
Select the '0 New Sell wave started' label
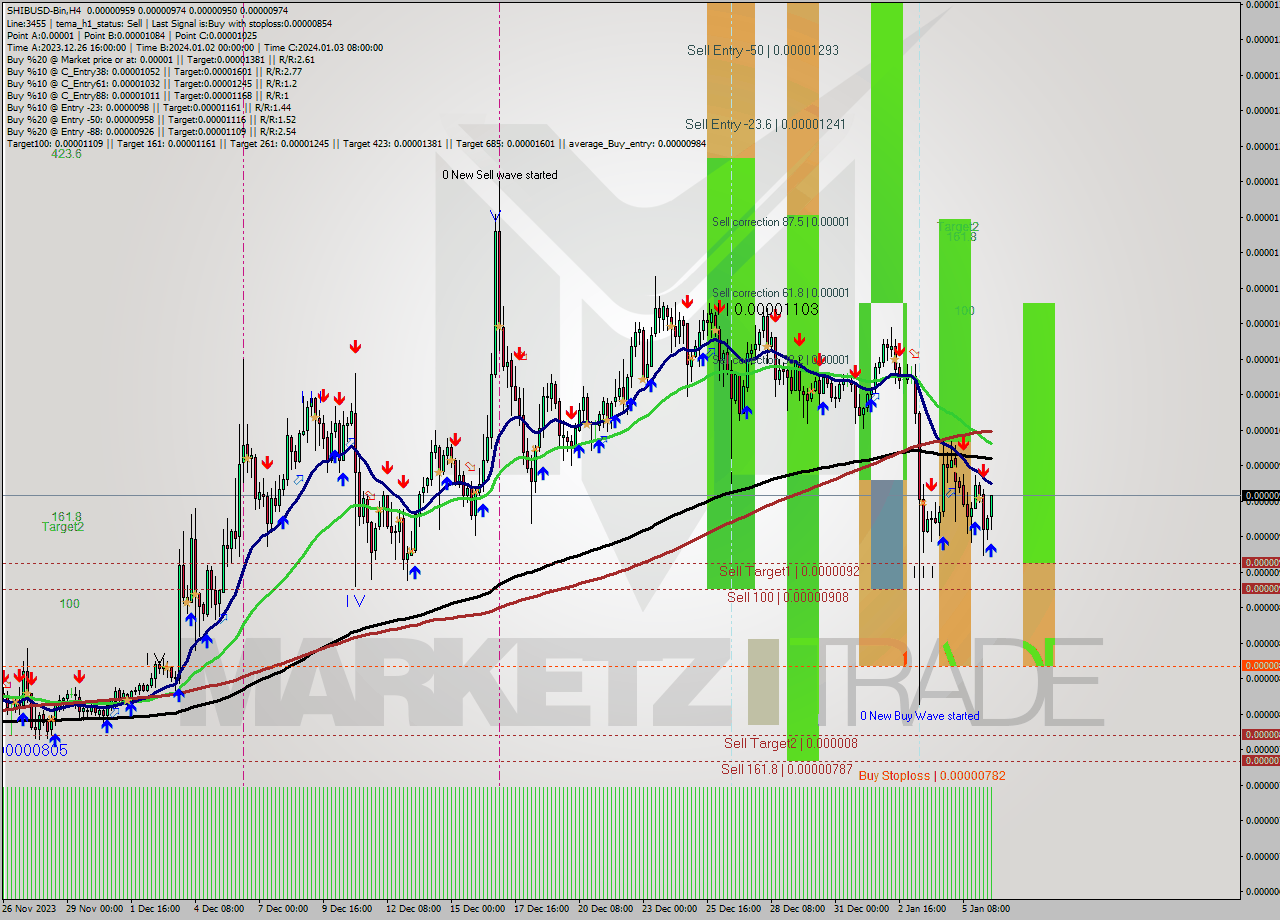(500, 175)
